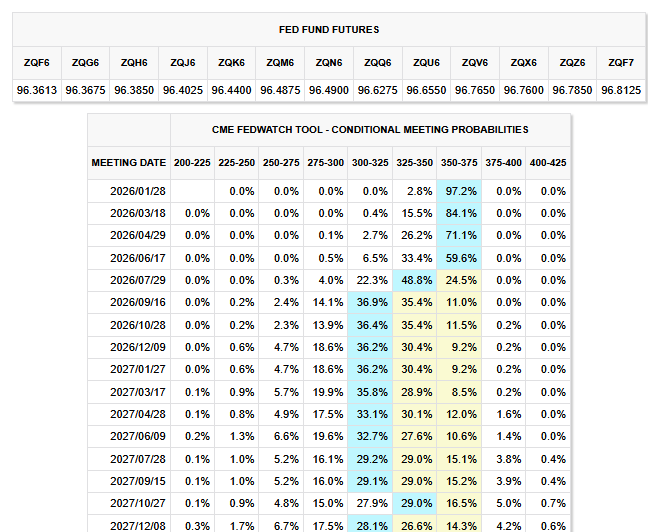Click the ZQF7 contract header
648x532 pixels.
pyautogui.click(x=620, y=62)
